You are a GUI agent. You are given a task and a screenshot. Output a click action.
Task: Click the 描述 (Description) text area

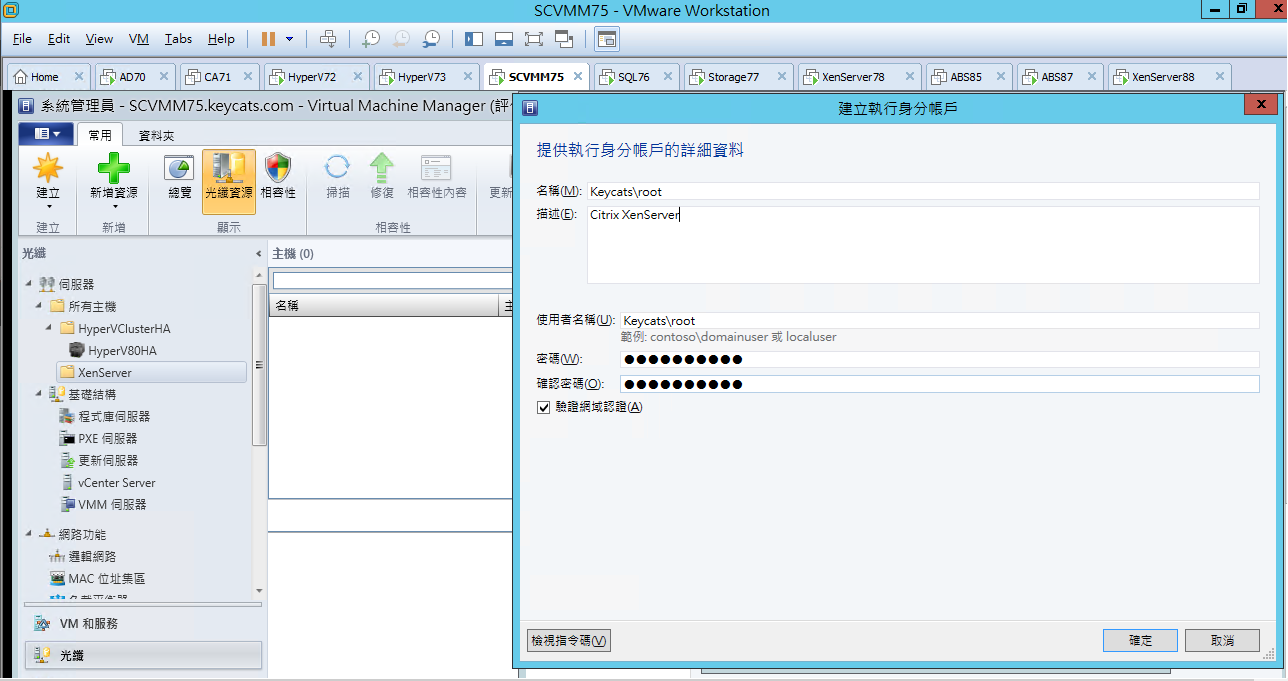pos(922,245)
